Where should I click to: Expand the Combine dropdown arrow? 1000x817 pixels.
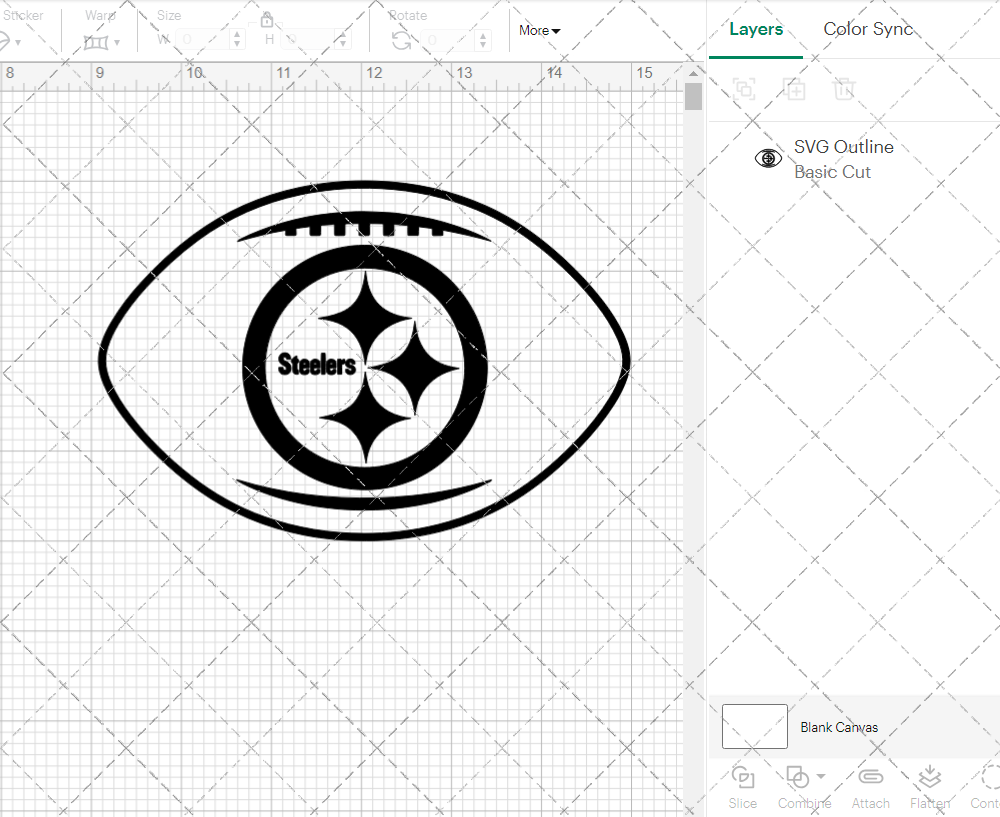coord(821,776)
